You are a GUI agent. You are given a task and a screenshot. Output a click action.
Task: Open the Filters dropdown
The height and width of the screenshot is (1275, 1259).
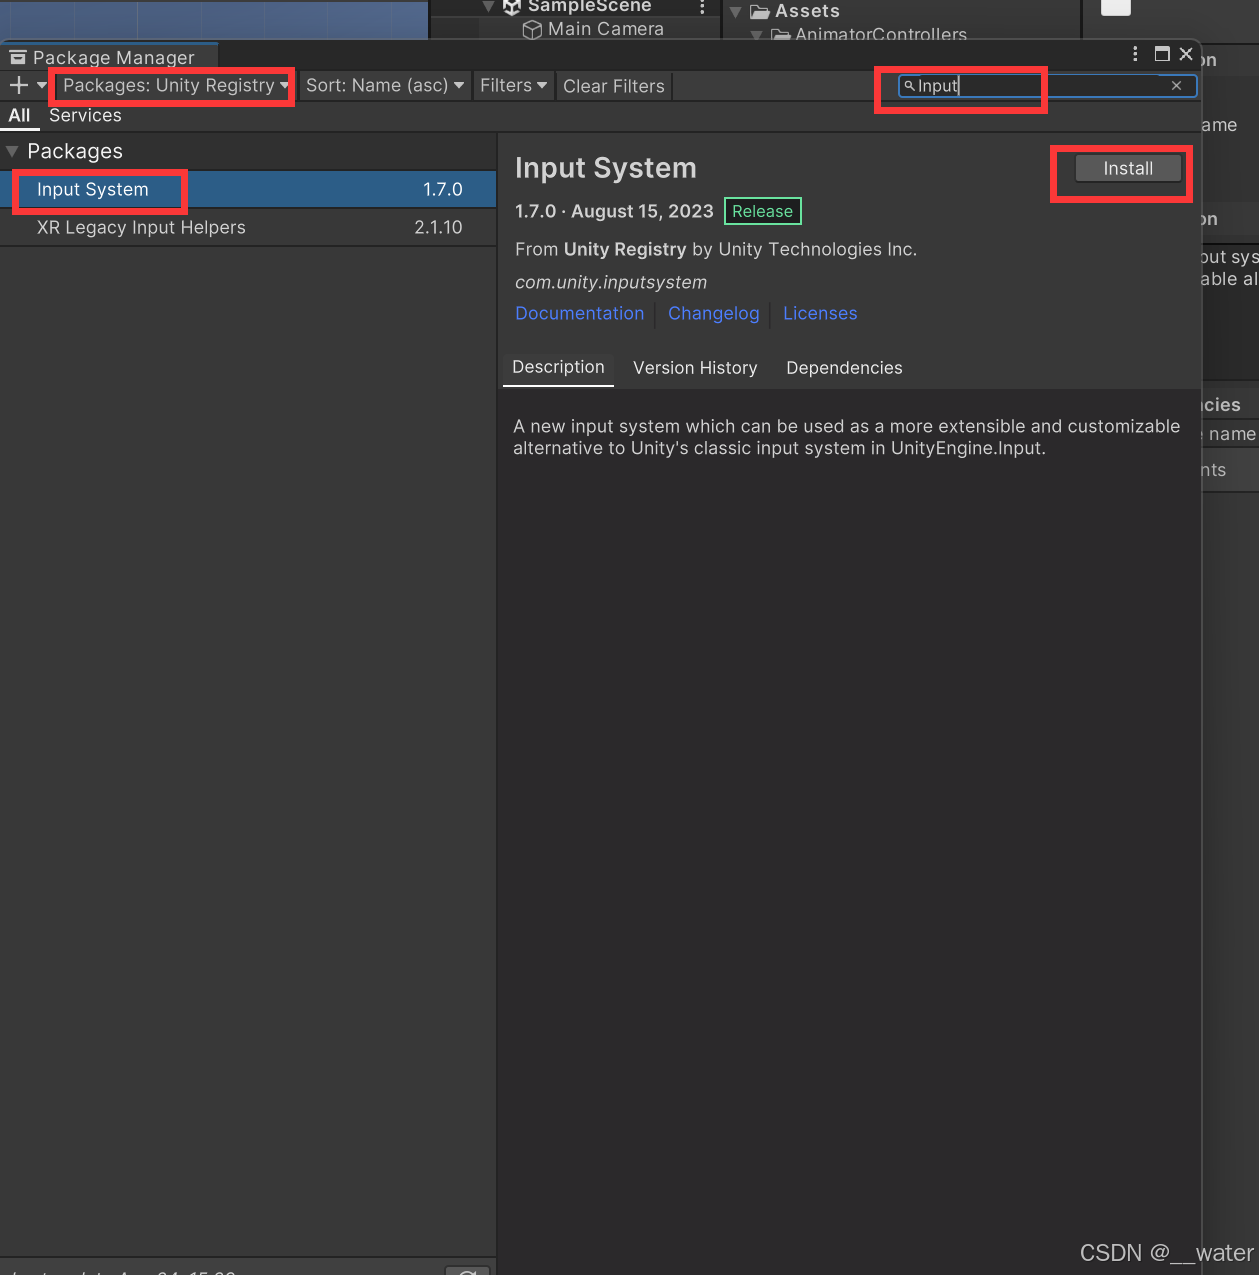click(x=513, y=86)
